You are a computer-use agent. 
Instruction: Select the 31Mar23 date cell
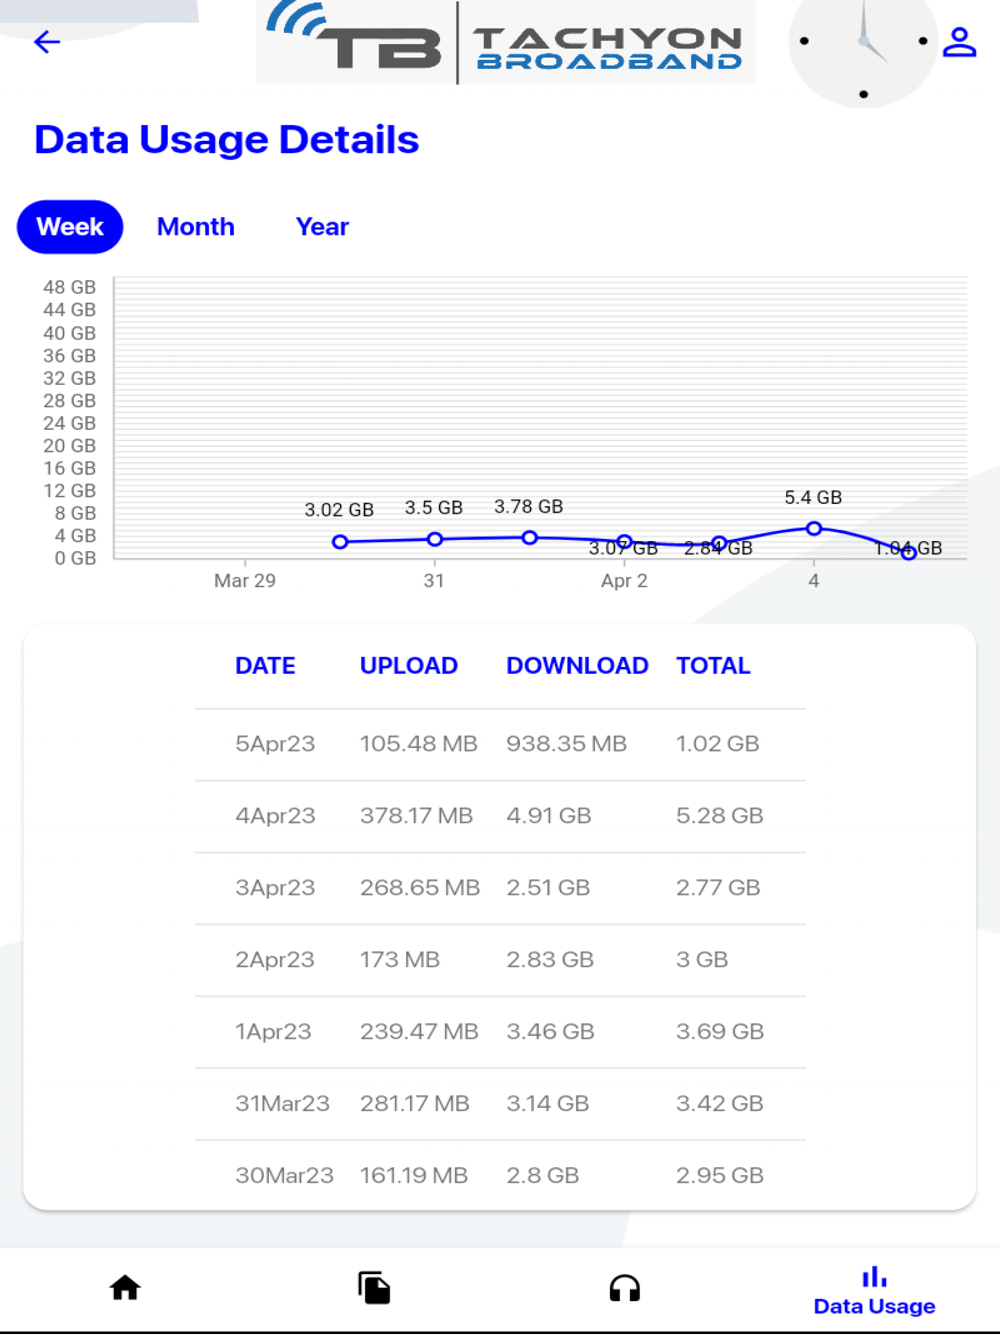click(282, 1104)
